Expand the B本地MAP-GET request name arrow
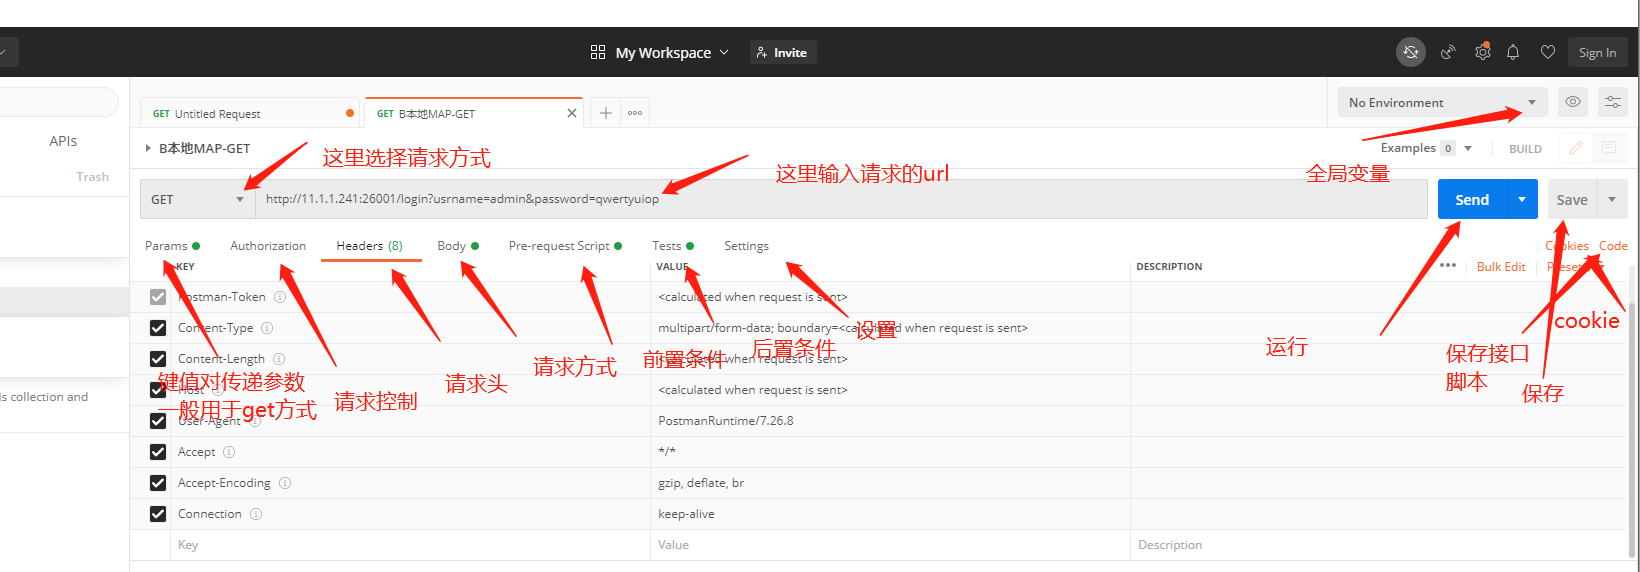 pyautogui.click(x=148, y=148)
